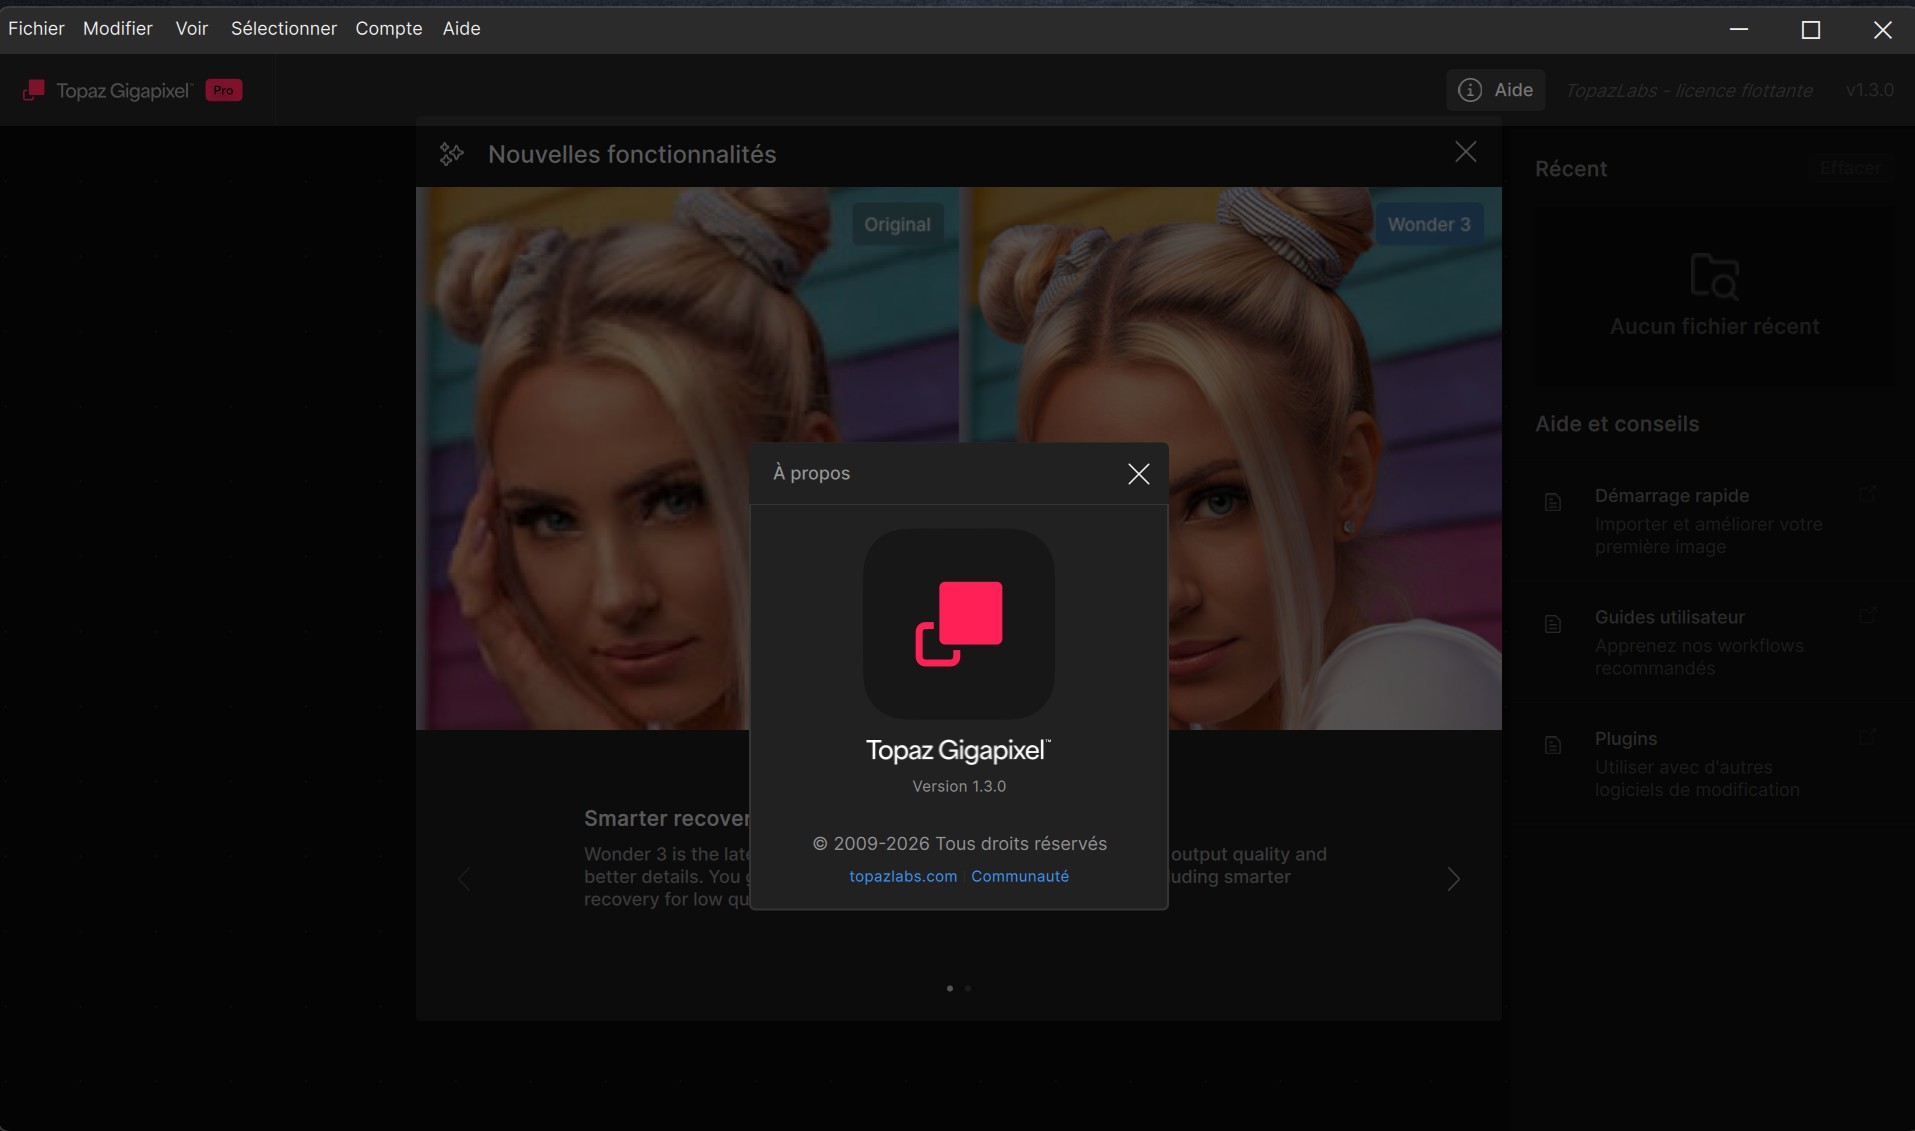The width and height of the screenshot is (1915, 1131).
Task: Go to next feature slide arrow
Action: (1453, 879)
